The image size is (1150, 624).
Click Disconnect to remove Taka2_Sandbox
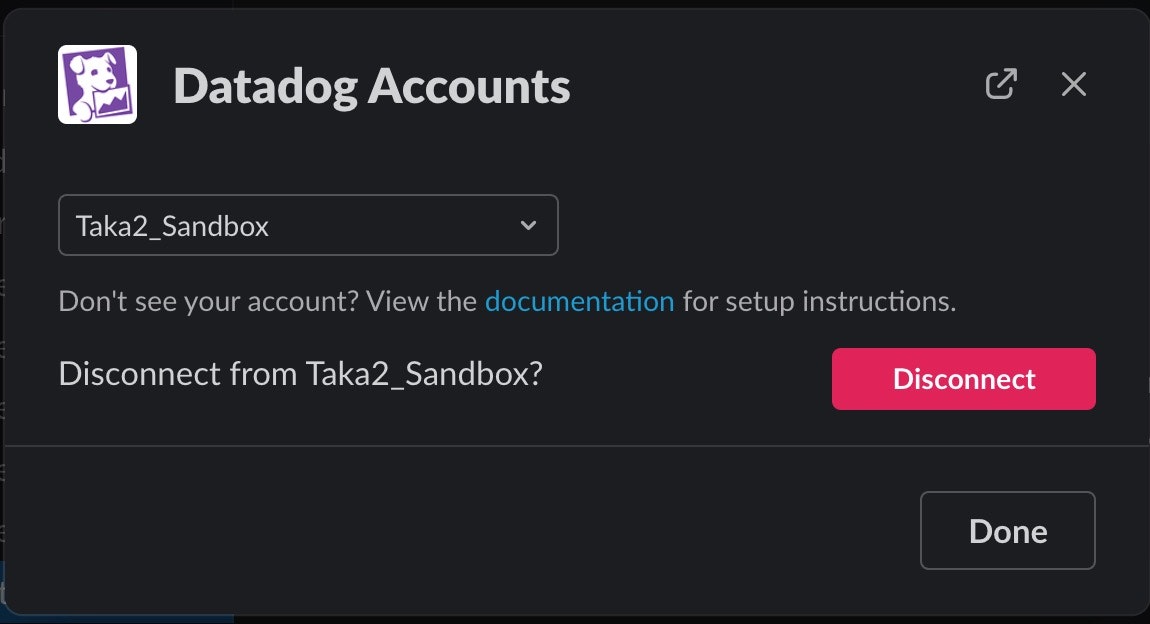tap(963, 379)
